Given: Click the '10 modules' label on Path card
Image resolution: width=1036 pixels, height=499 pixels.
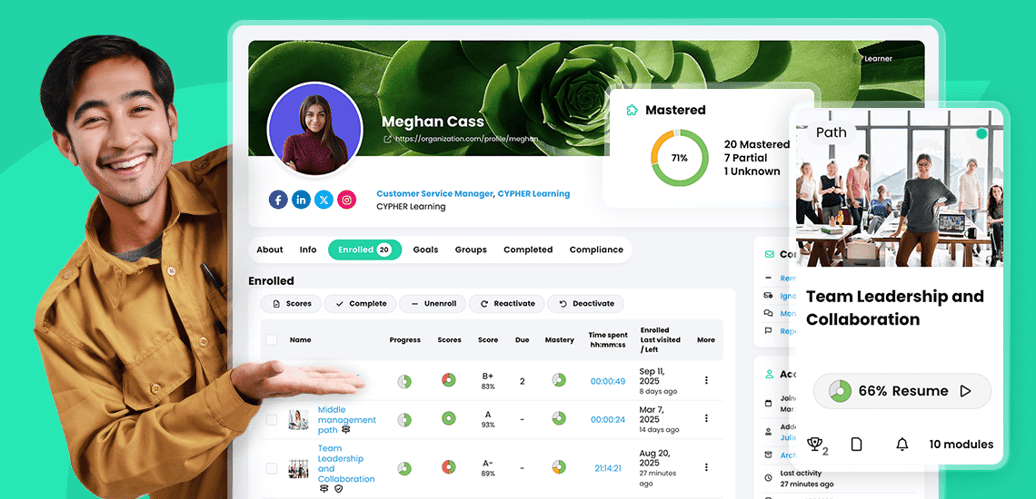Looking at the screenshot, I should click(x=961, y=444).
